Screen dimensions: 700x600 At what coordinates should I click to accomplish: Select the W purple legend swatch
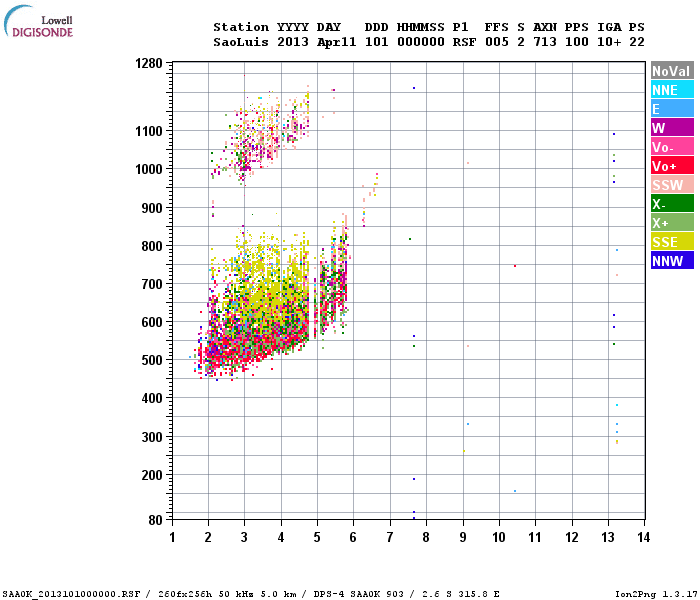coord(672,128)
